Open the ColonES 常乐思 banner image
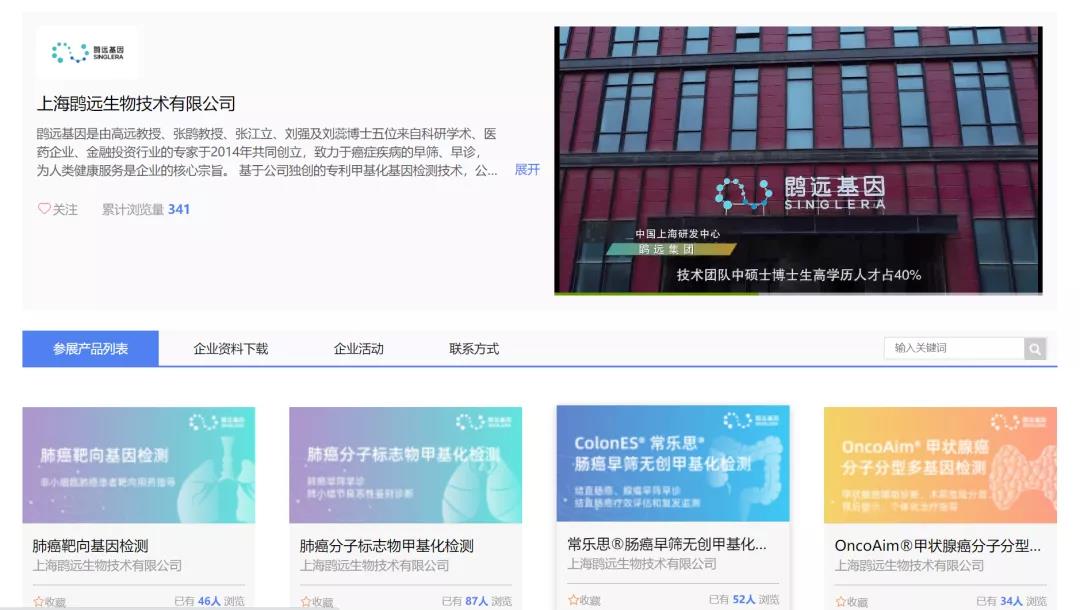Screen dimensions: 1080x610 (673, 463)
